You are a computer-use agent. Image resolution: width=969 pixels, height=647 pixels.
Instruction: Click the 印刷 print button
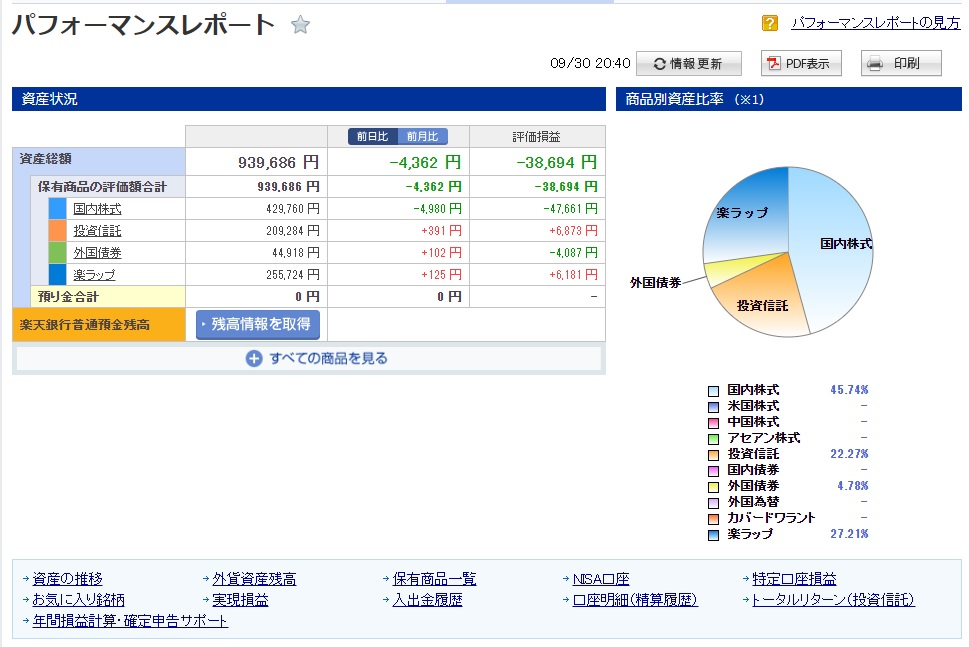click(x=901, y=63)
